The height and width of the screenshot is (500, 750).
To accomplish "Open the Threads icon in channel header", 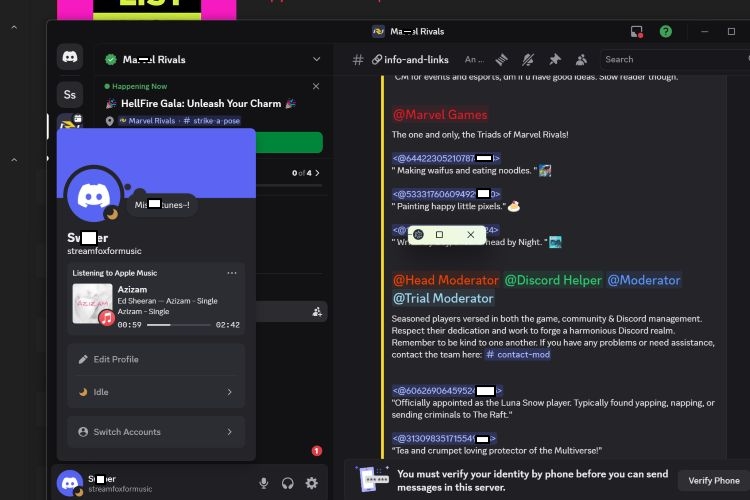I will [502, 60].
